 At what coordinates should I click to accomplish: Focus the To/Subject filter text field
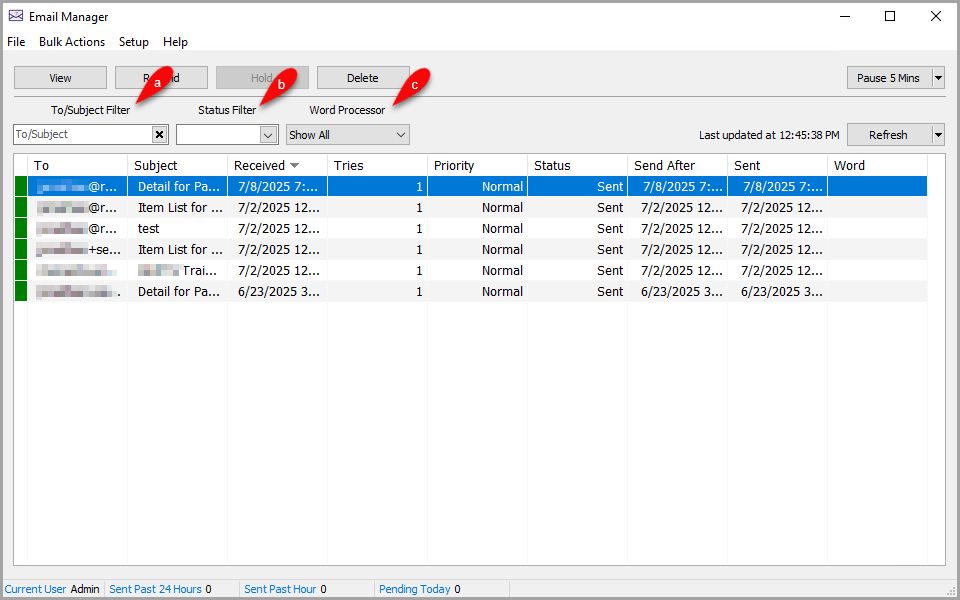tap(83, 135)
